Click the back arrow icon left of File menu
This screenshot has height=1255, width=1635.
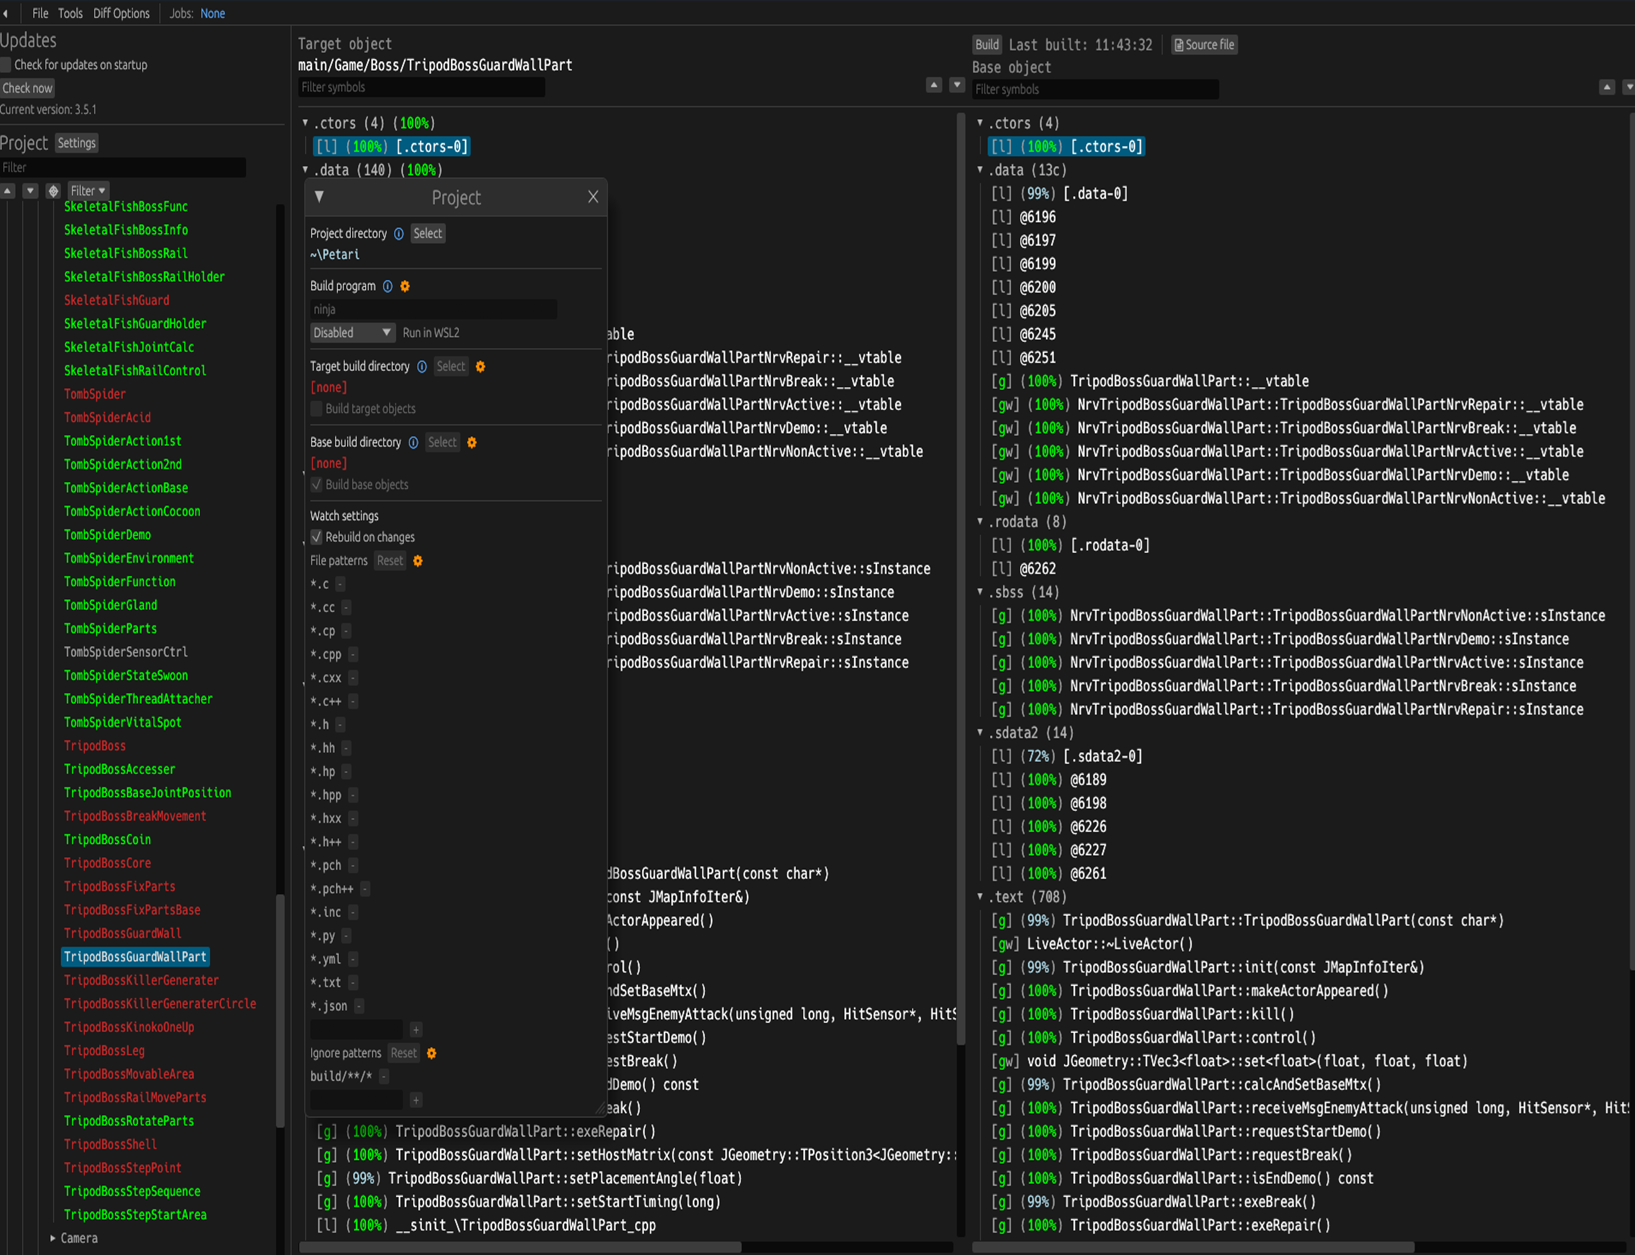[x=7, y=13]
